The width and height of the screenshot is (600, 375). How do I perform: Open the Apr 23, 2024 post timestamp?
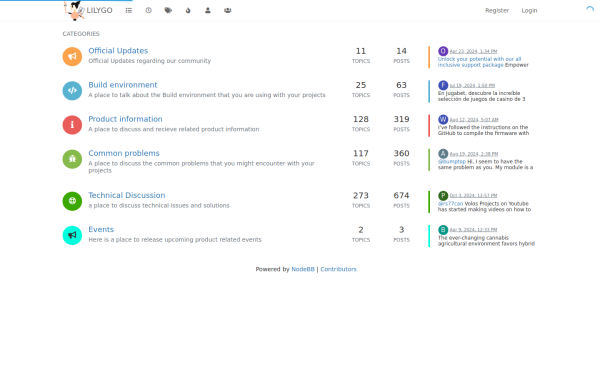click(x=473, y=51)
